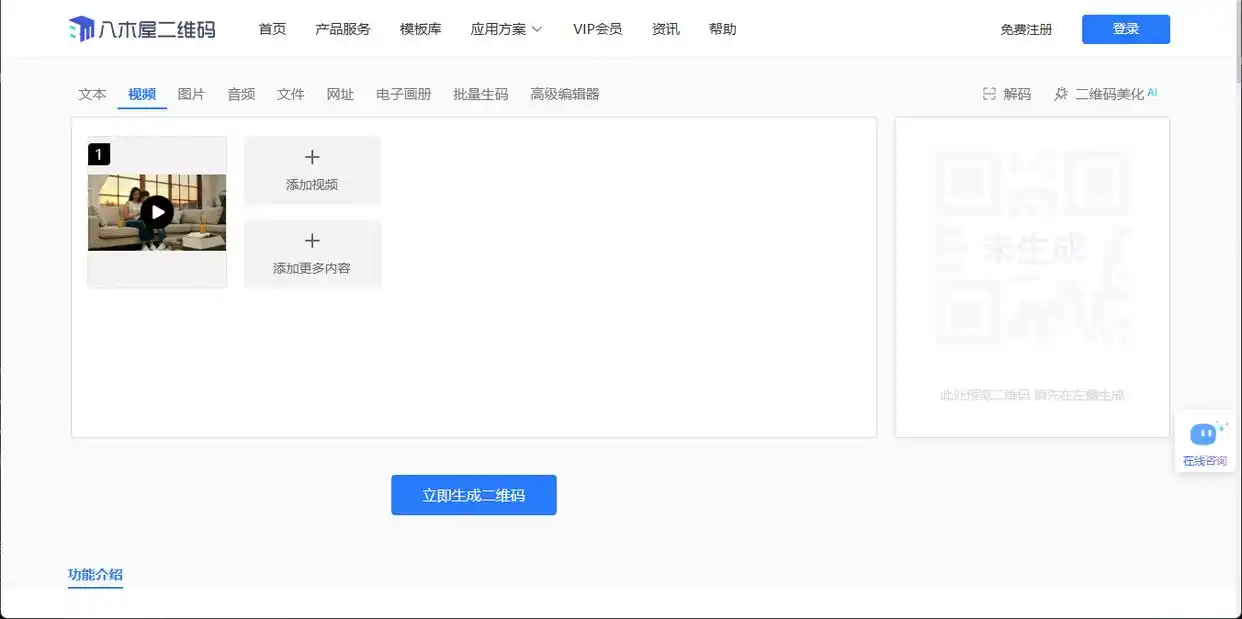This screenshot has width=1242, height=619.
Task: Switch to 网址 tab
Action: pos(340,94)
